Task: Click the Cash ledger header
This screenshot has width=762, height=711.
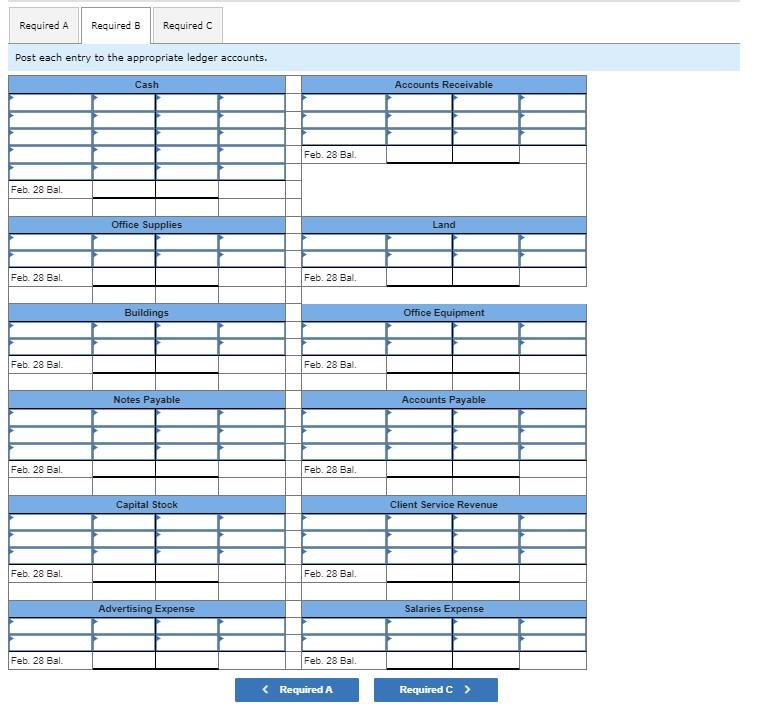Action: coord(147,85)
